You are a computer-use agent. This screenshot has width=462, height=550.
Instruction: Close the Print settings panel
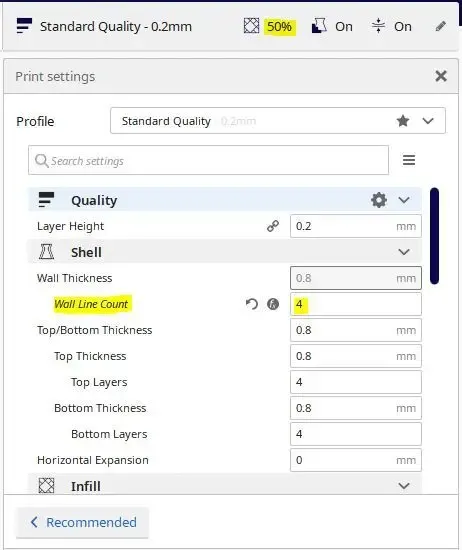coord(441,76)
